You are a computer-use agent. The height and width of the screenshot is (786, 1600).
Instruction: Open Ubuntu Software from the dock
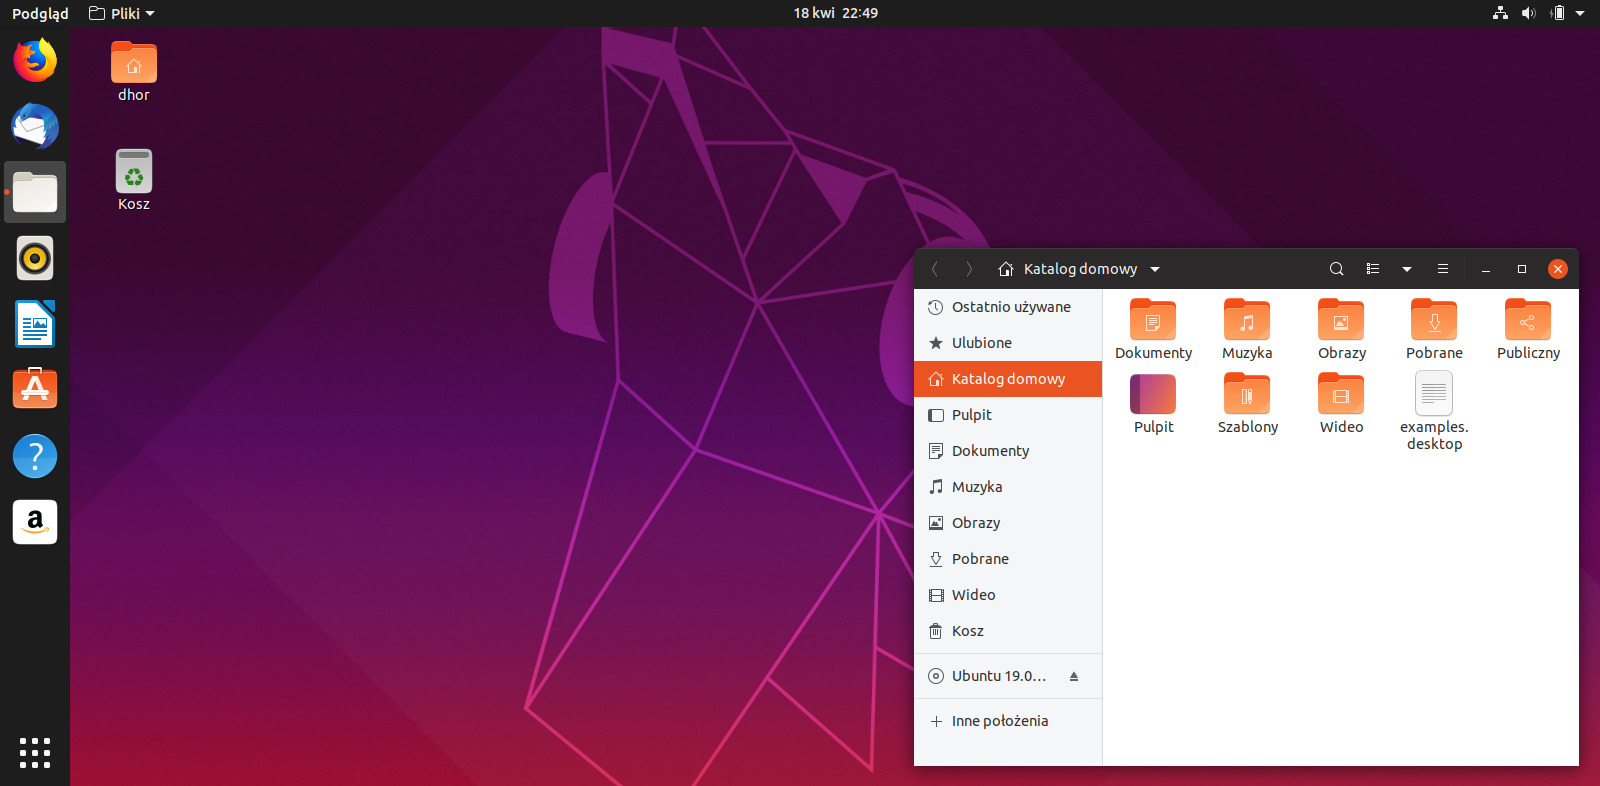coord(35,389)
